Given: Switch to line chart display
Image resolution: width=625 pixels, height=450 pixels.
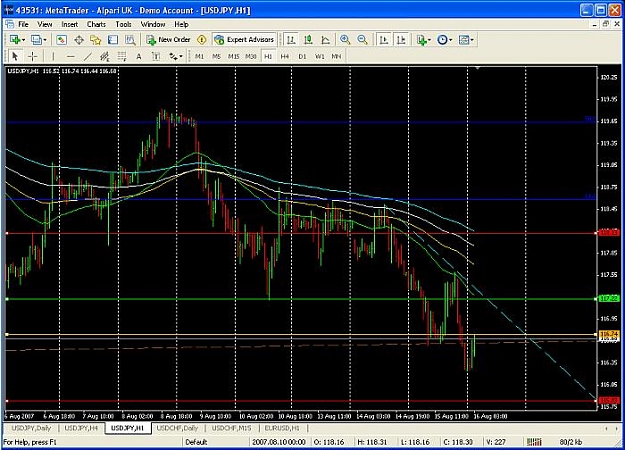Looking at the screenshot, I should coord(325,40).
